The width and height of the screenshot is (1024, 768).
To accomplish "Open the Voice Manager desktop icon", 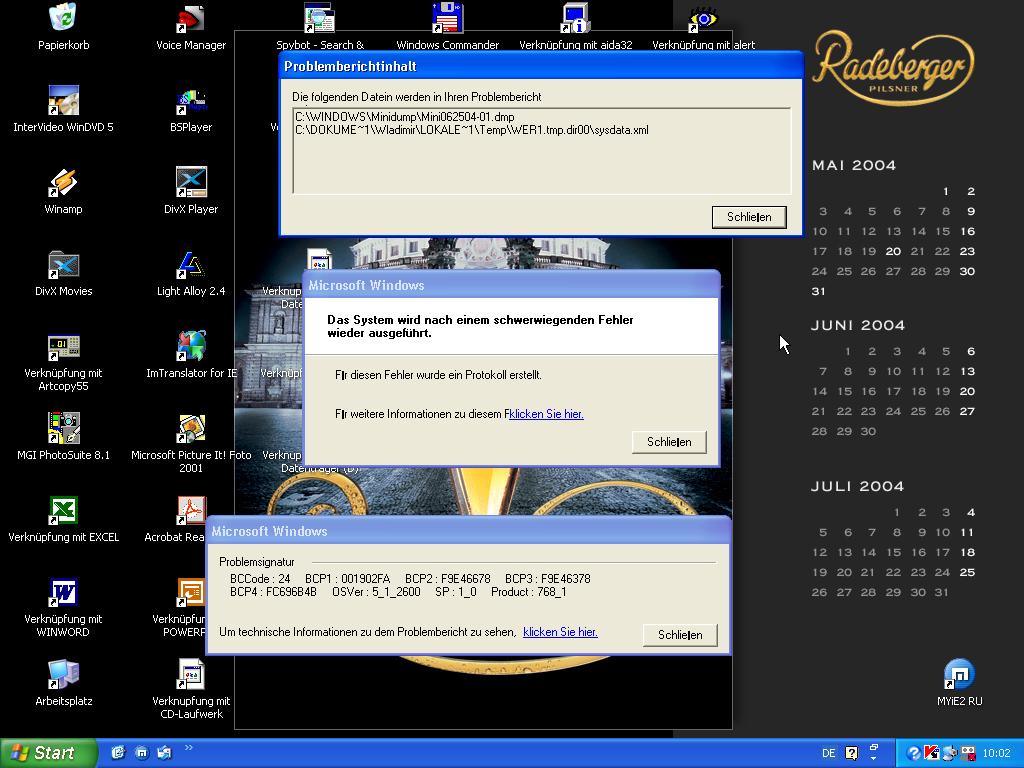I will point(191,18).
